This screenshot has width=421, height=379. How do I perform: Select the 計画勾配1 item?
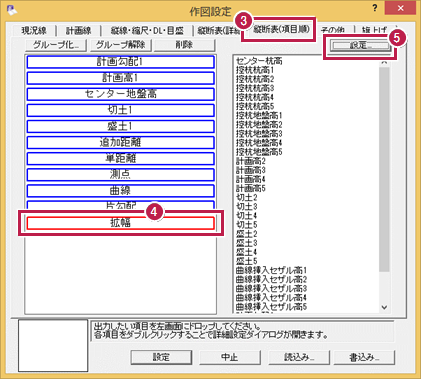click(x=120, y=62)
